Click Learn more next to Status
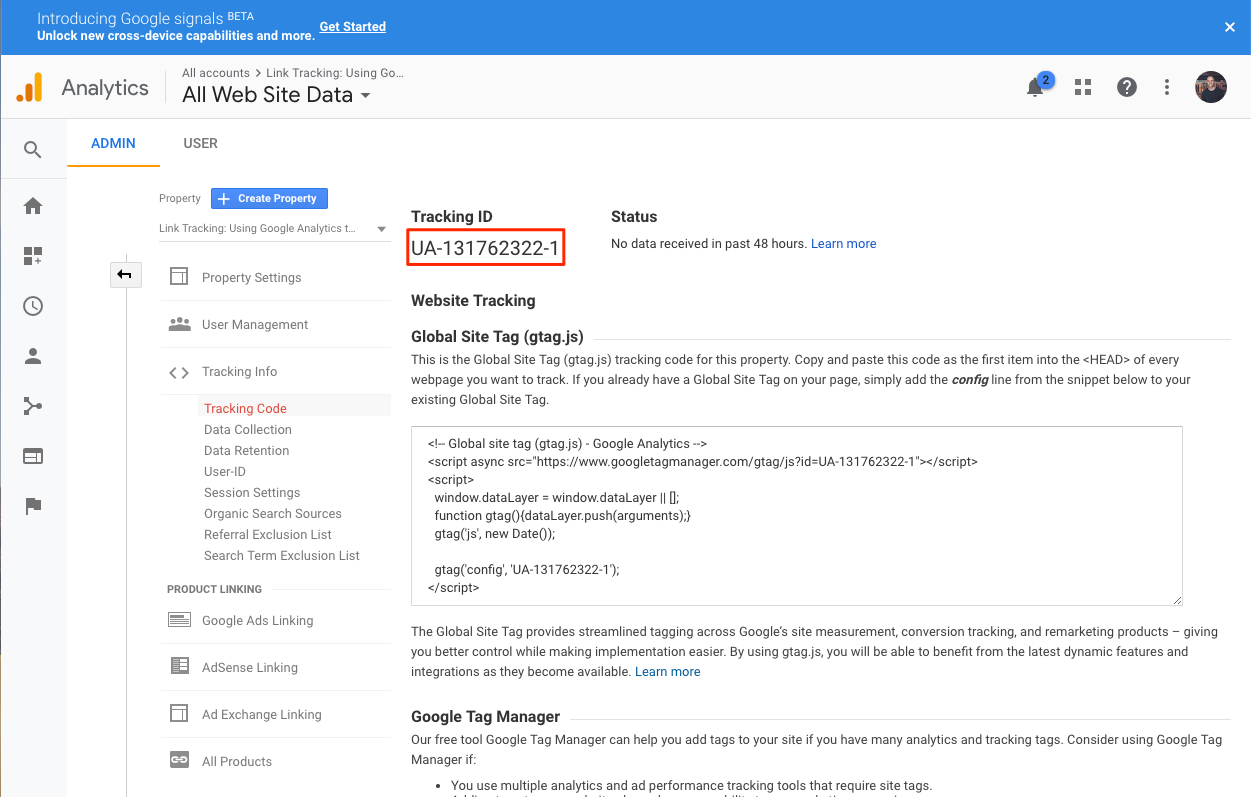The height and width of the screenshot is (797, 1251). click(x=843, y=243)
